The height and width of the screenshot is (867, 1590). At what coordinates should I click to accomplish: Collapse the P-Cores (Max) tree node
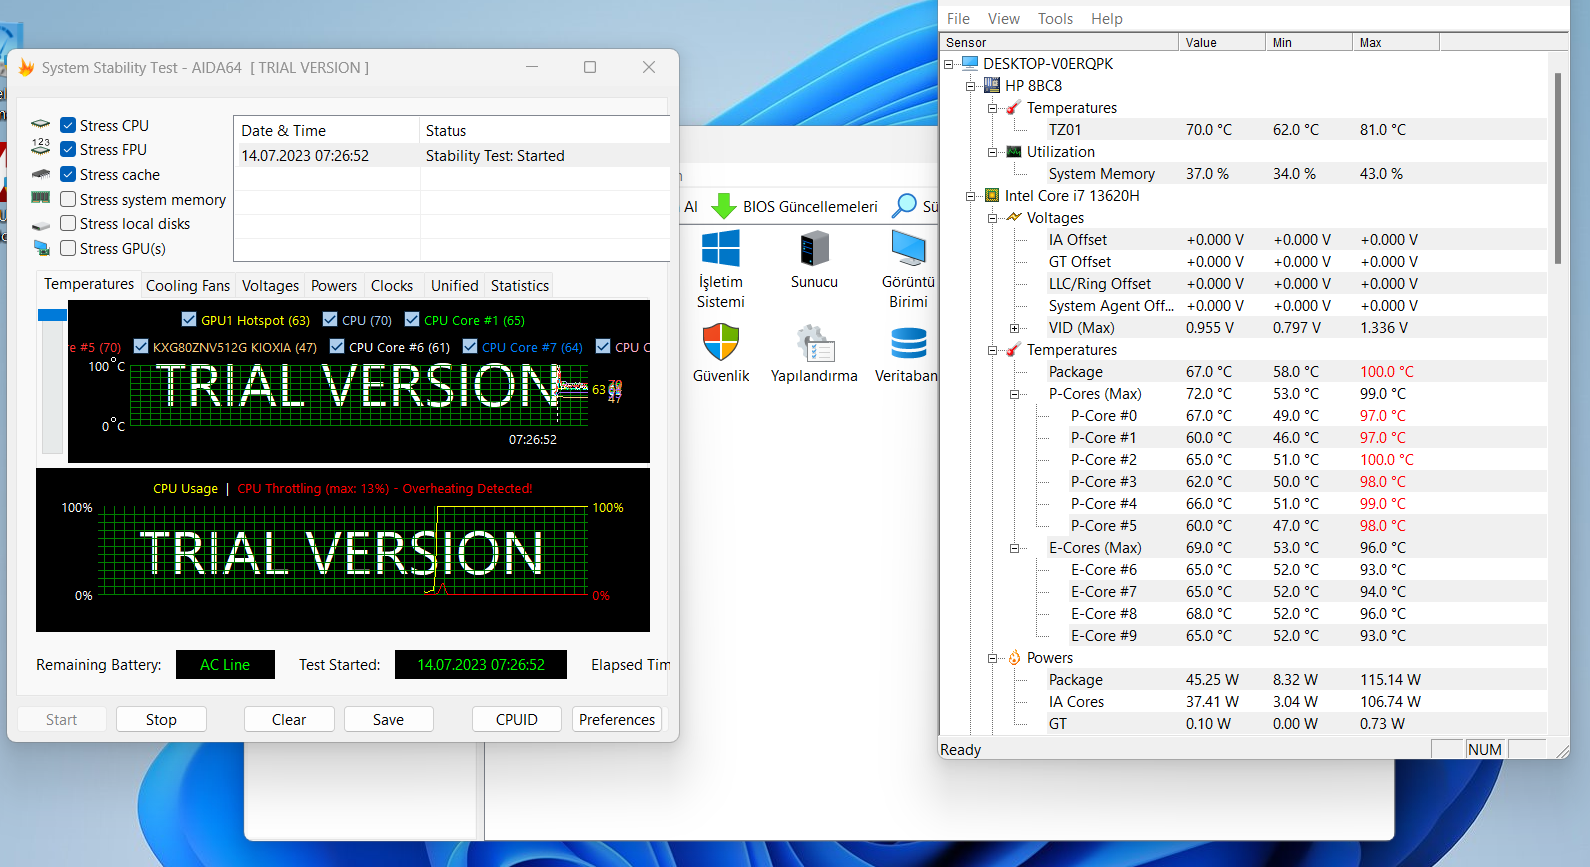point(1014,394)
